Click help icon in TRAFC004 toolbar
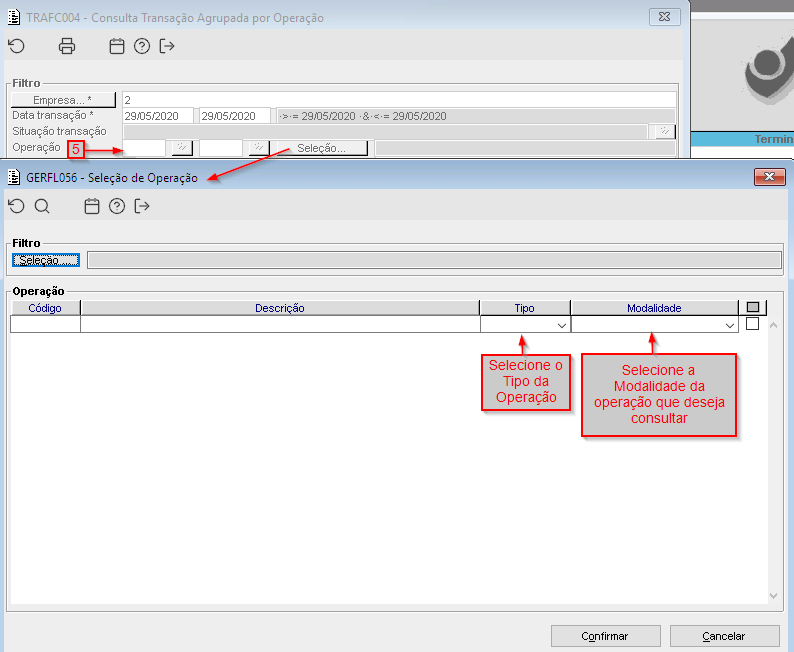Image resolution: width=794 pixels, height=652 pixels. pos(142,46)
